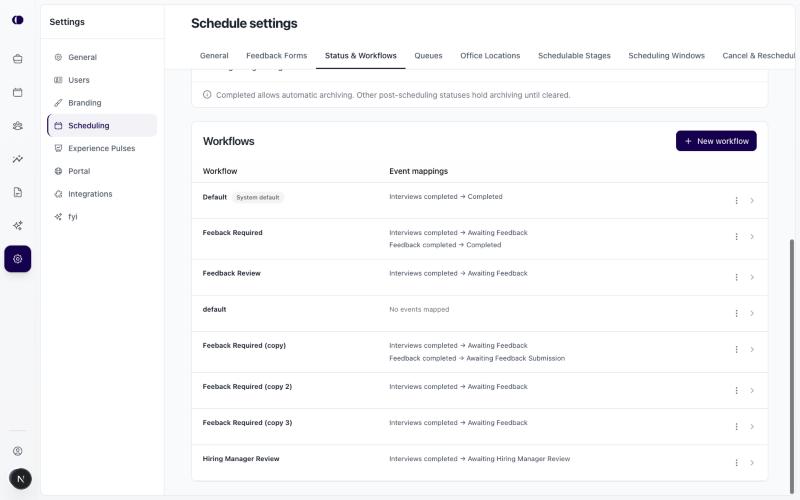Open three-dot menu for lowercase default workflow
Image resolution: width=800 pixels, height=500 pixels.
tap(736, 313)
